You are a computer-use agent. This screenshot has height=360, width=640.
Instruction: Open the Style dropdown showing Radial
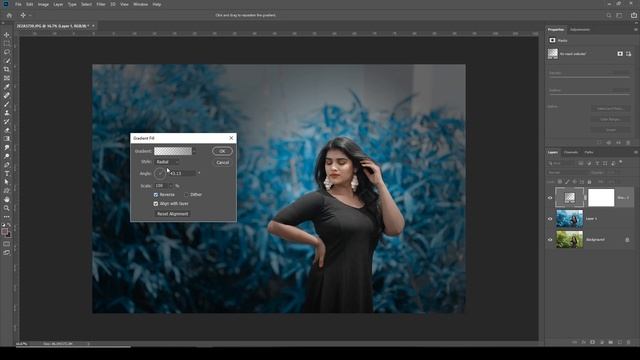pos(167,162)
